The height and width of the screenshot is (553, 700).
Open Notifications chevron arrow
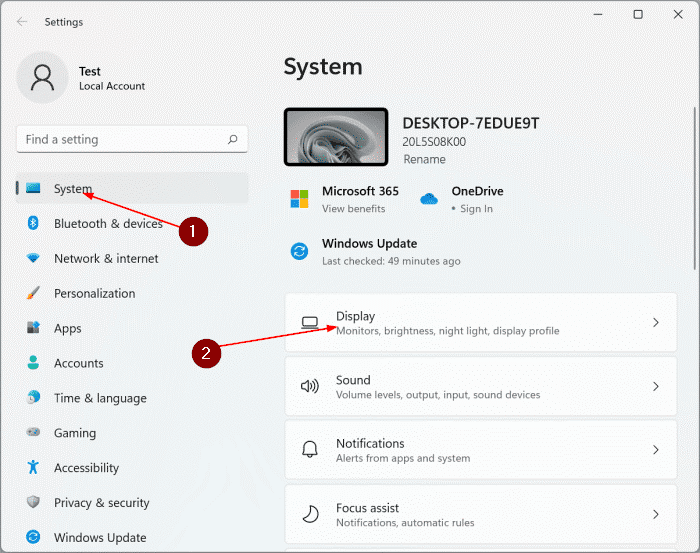click(656, 450)
